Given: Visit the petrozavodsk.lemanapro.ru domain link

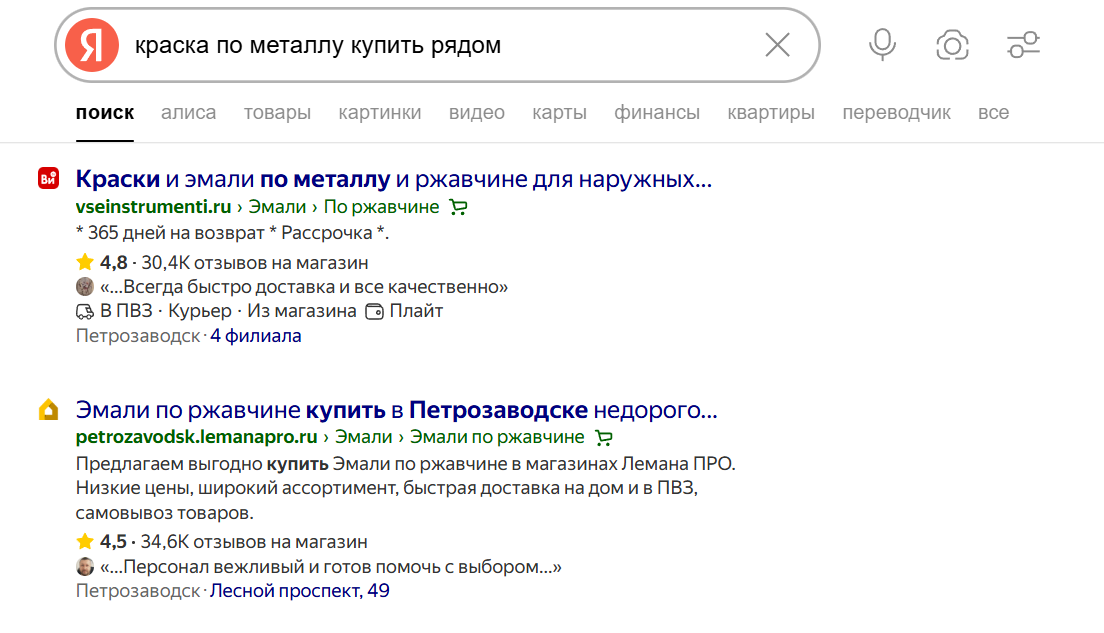Looking at the screenshot, I should [x=196, y=437].
